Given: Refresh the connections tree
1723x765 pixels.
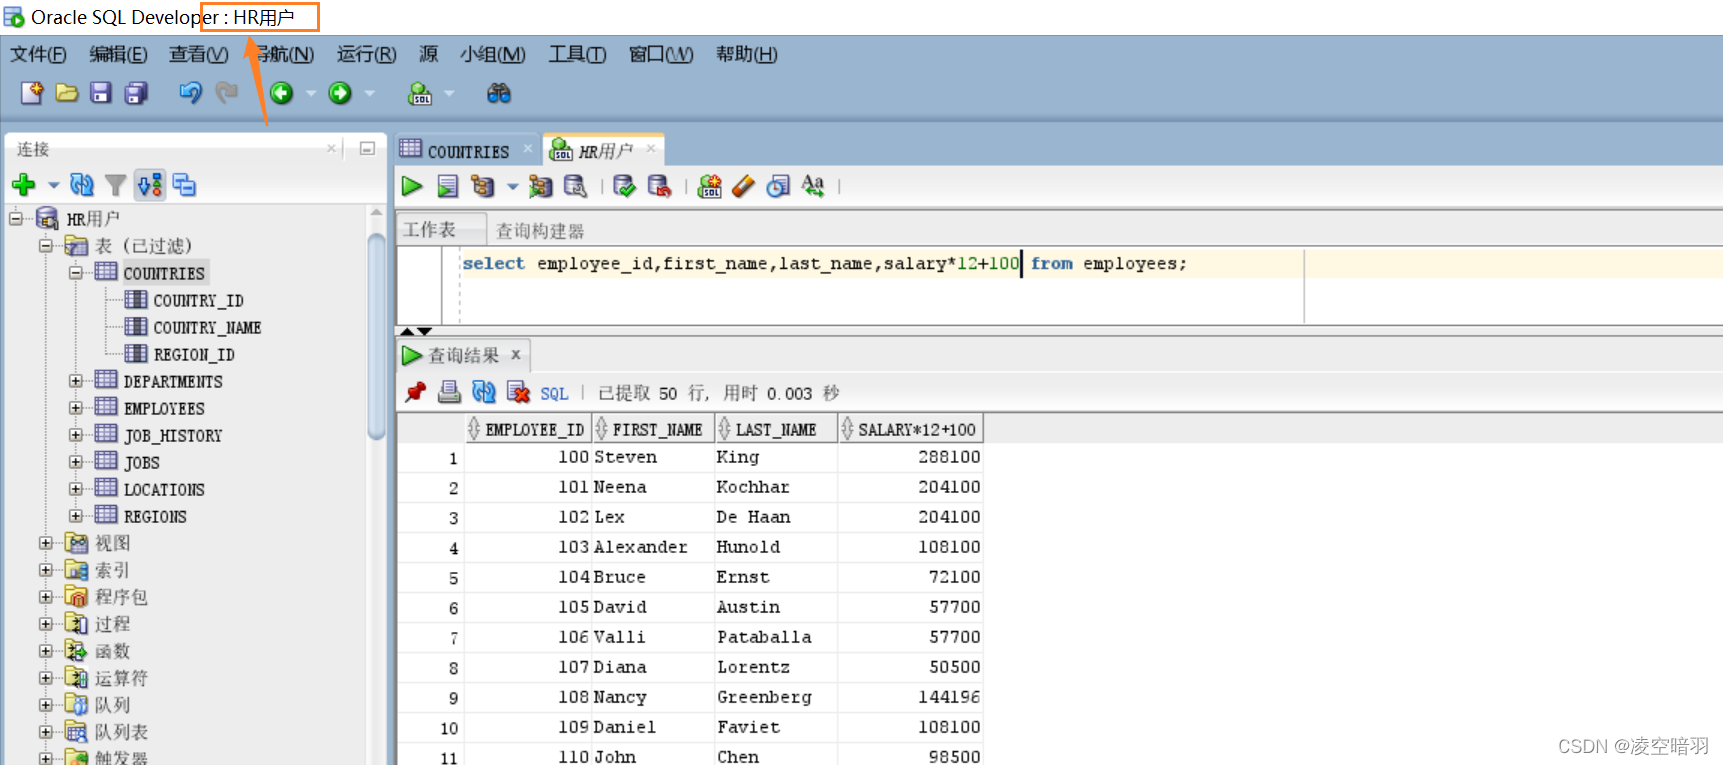Looking at the screenshot, I should tap(82, 185).
